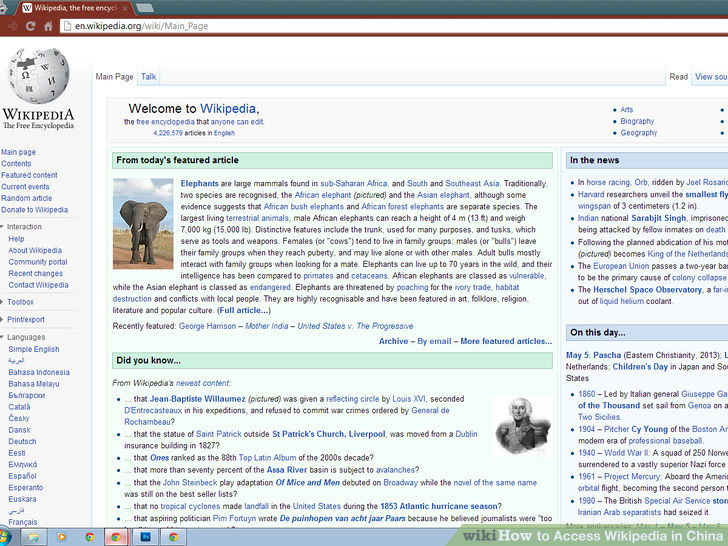Viewport: 728px width, 546px height.
Task: Open Windows Start menu
Action: (x=5, y=537)
